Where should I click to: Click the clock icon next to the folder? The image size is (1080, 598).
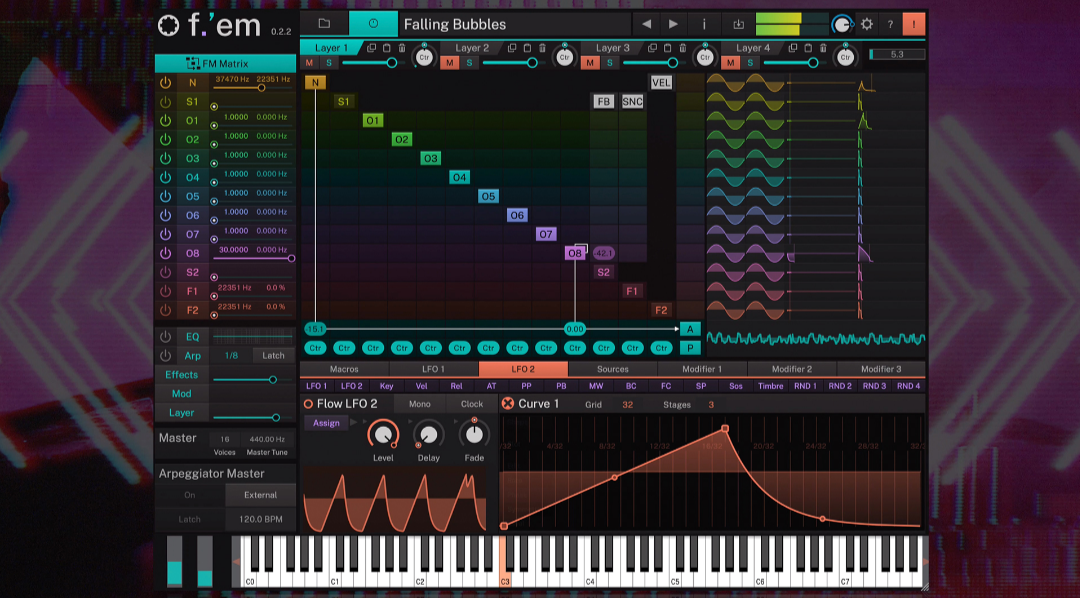point(373,23)
